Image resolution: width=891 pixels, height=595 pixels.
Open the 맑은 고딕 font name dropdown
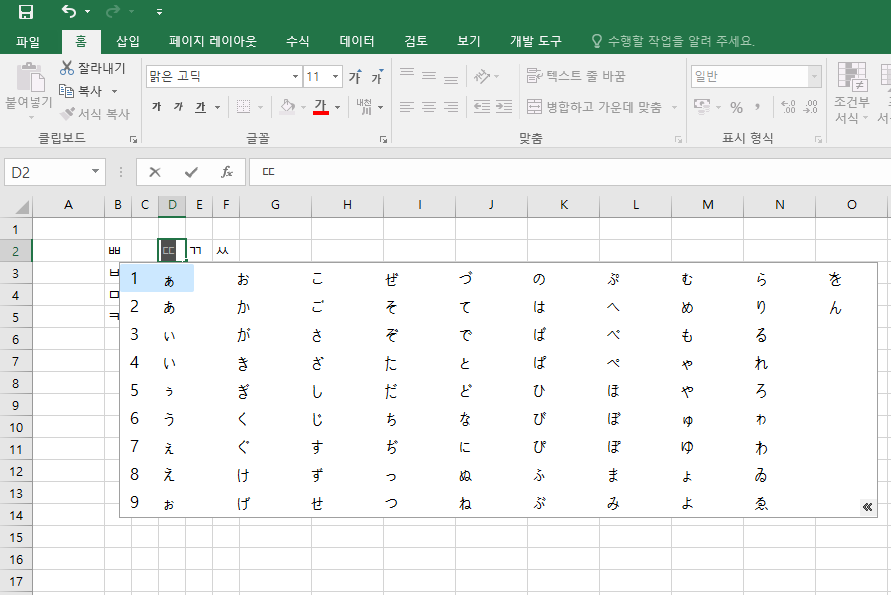coord(295,77)
